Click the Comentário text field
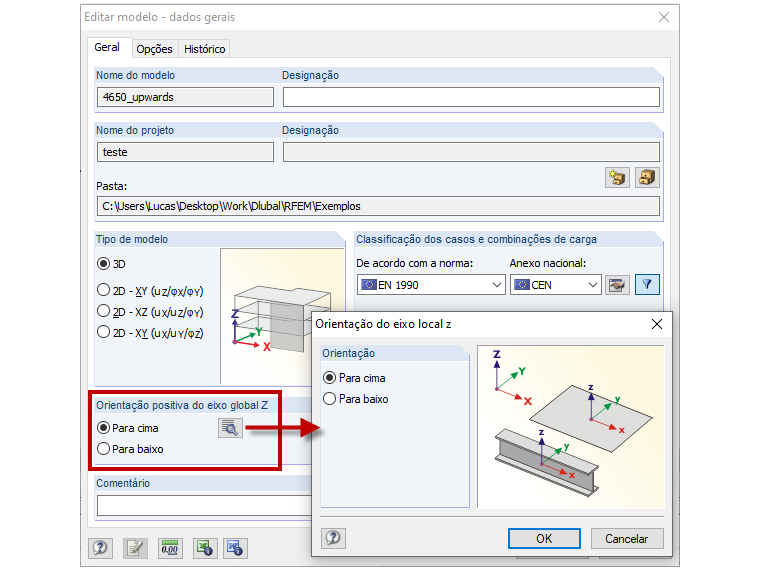This screenshot has height=570, width=760. 204,506
